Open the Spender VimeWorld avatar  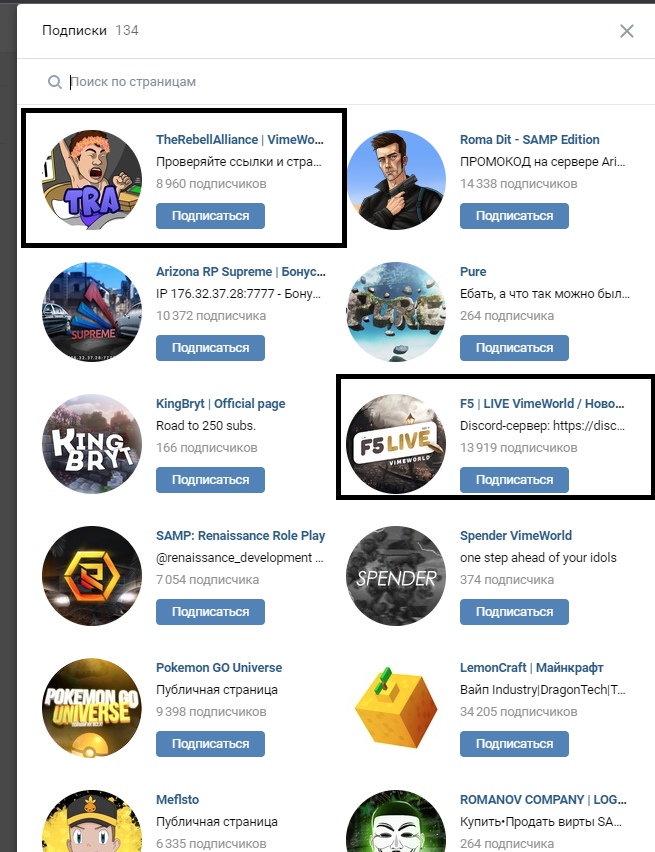pyautogui.click(x=396, y=576)
